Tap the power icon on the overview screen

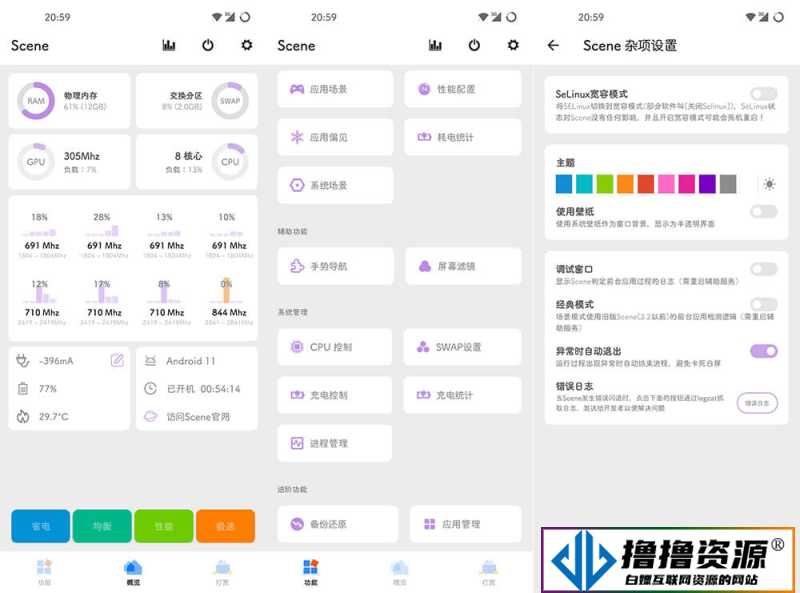tap(208, 45)
